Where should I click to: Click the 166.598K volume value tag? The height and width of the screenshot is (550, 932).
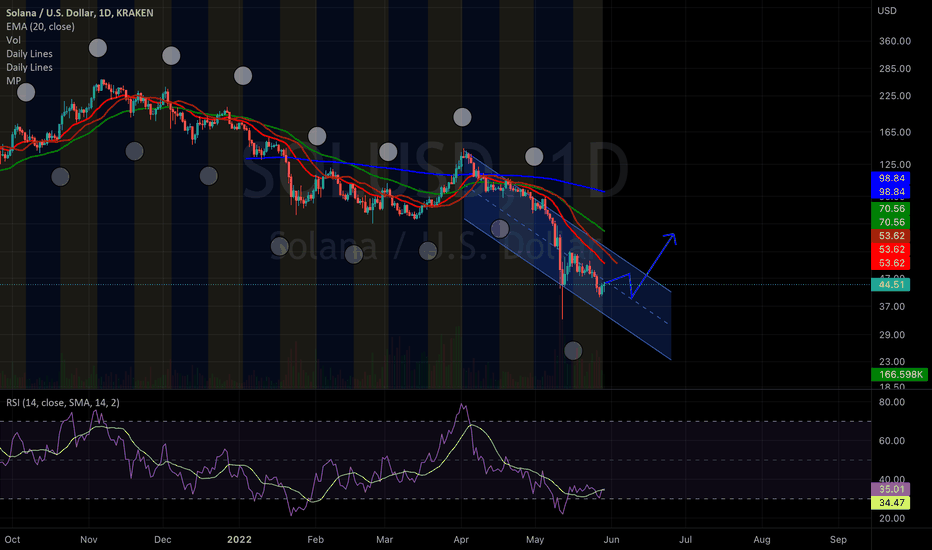tap(899, 375)
